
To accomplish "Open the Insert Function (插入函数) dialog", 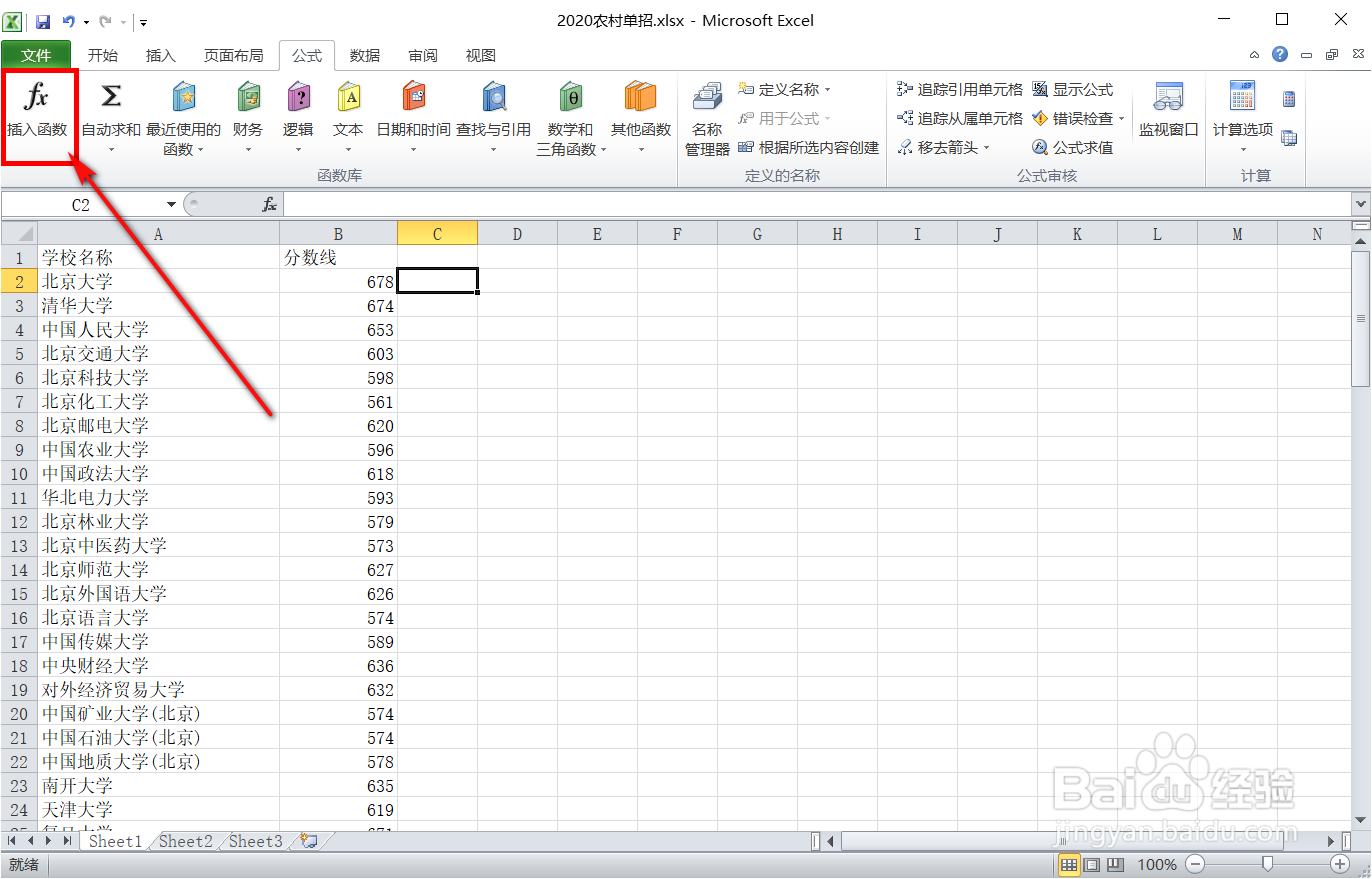I will (38, 112).
